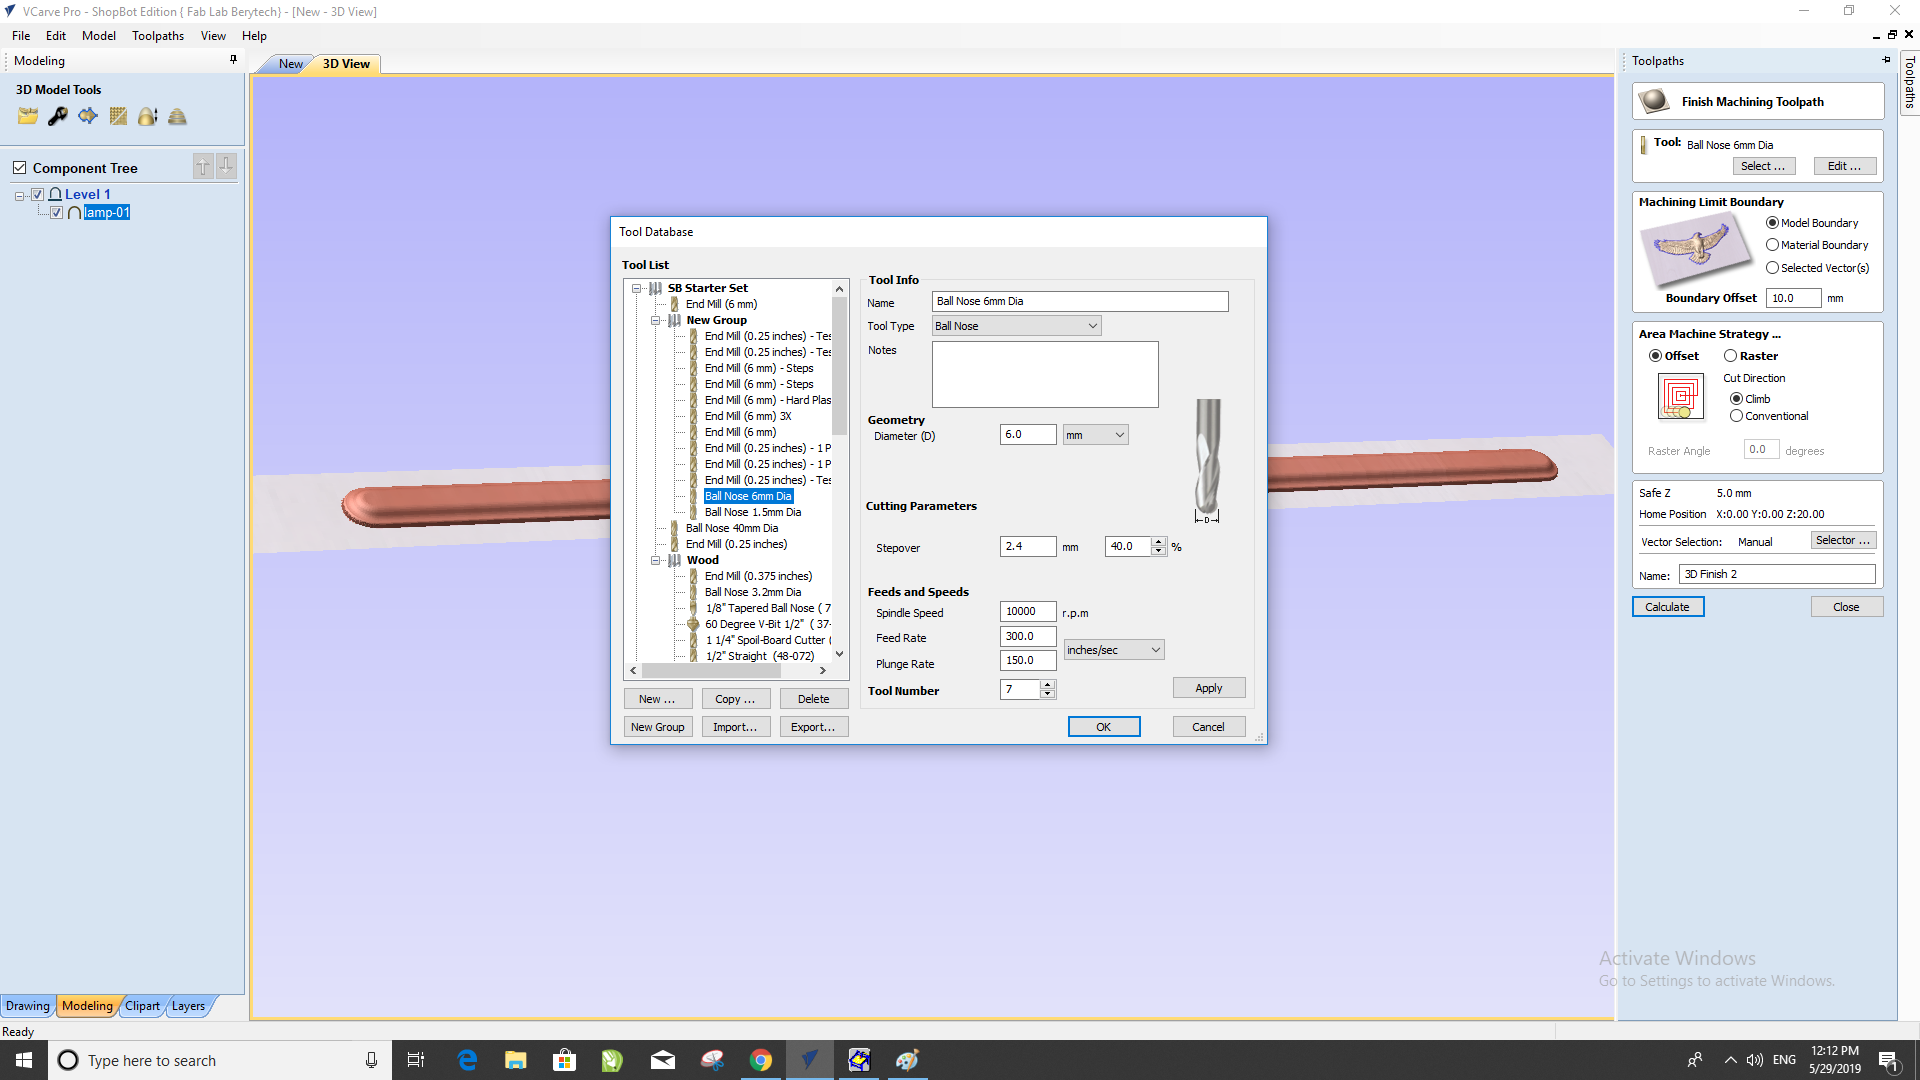Increase the stepover percentage spinner
This screenshot has height=1080, width=1920.
coord(1158,542)
